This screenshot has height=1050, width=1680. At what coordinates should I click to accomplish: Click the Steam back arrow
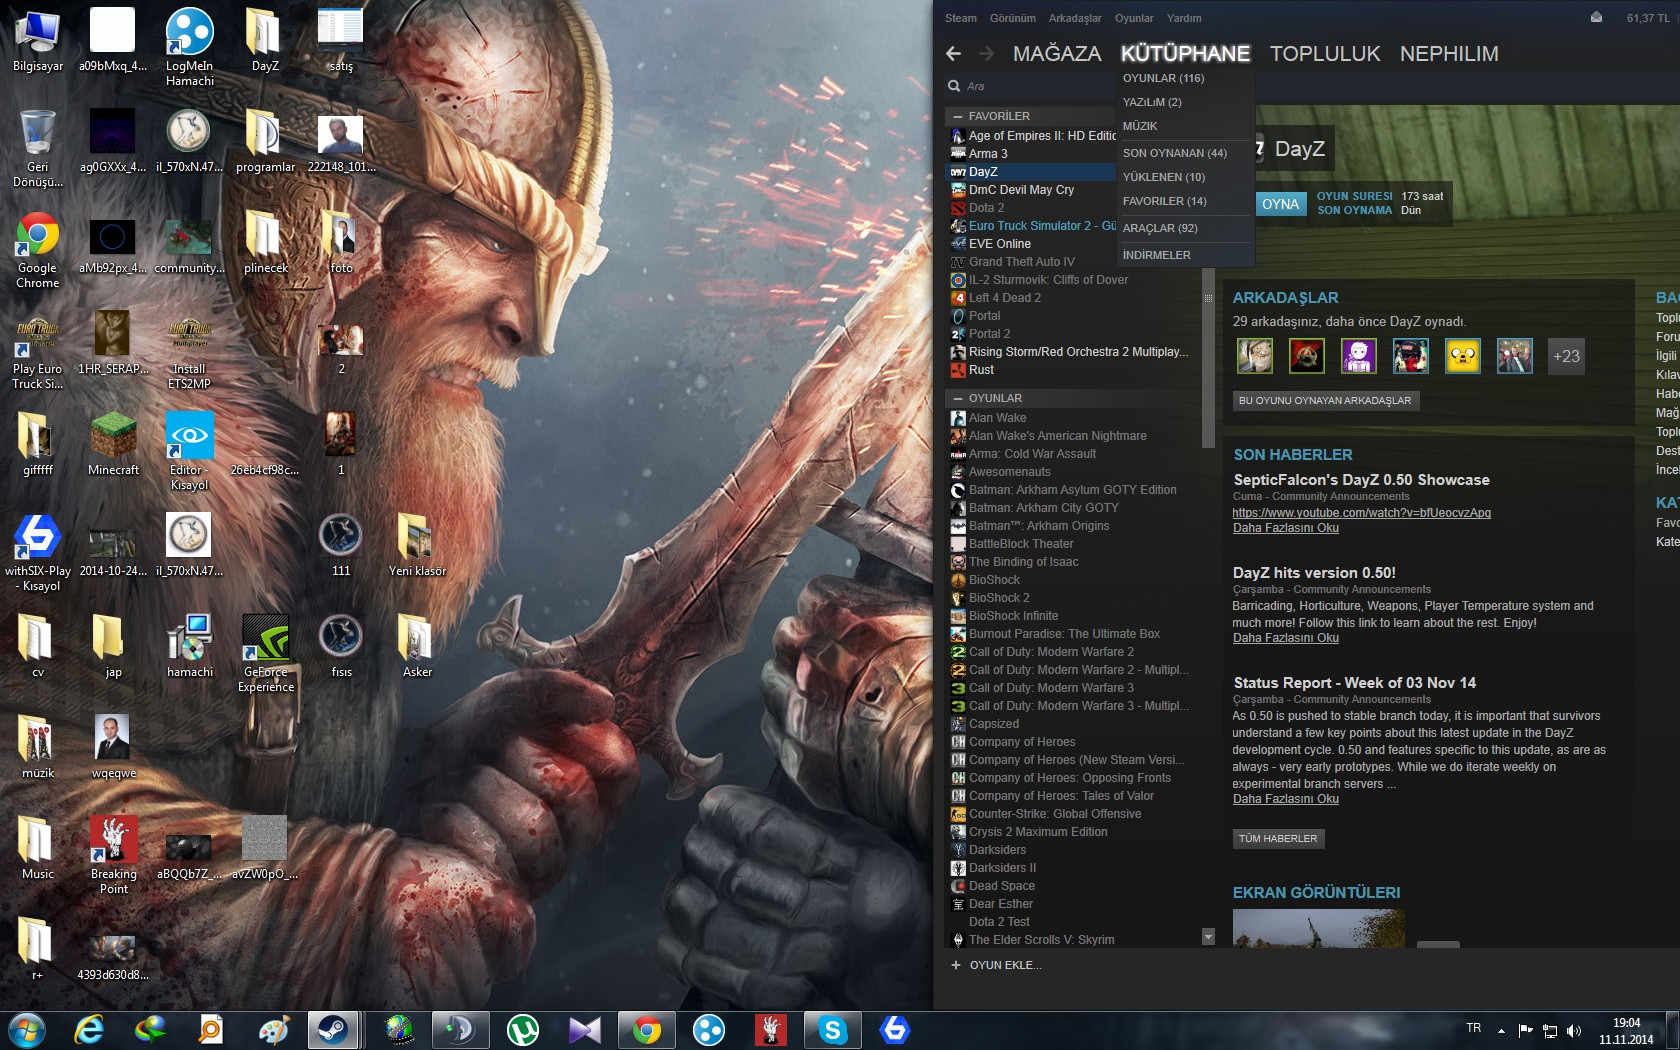pos(953,54)
